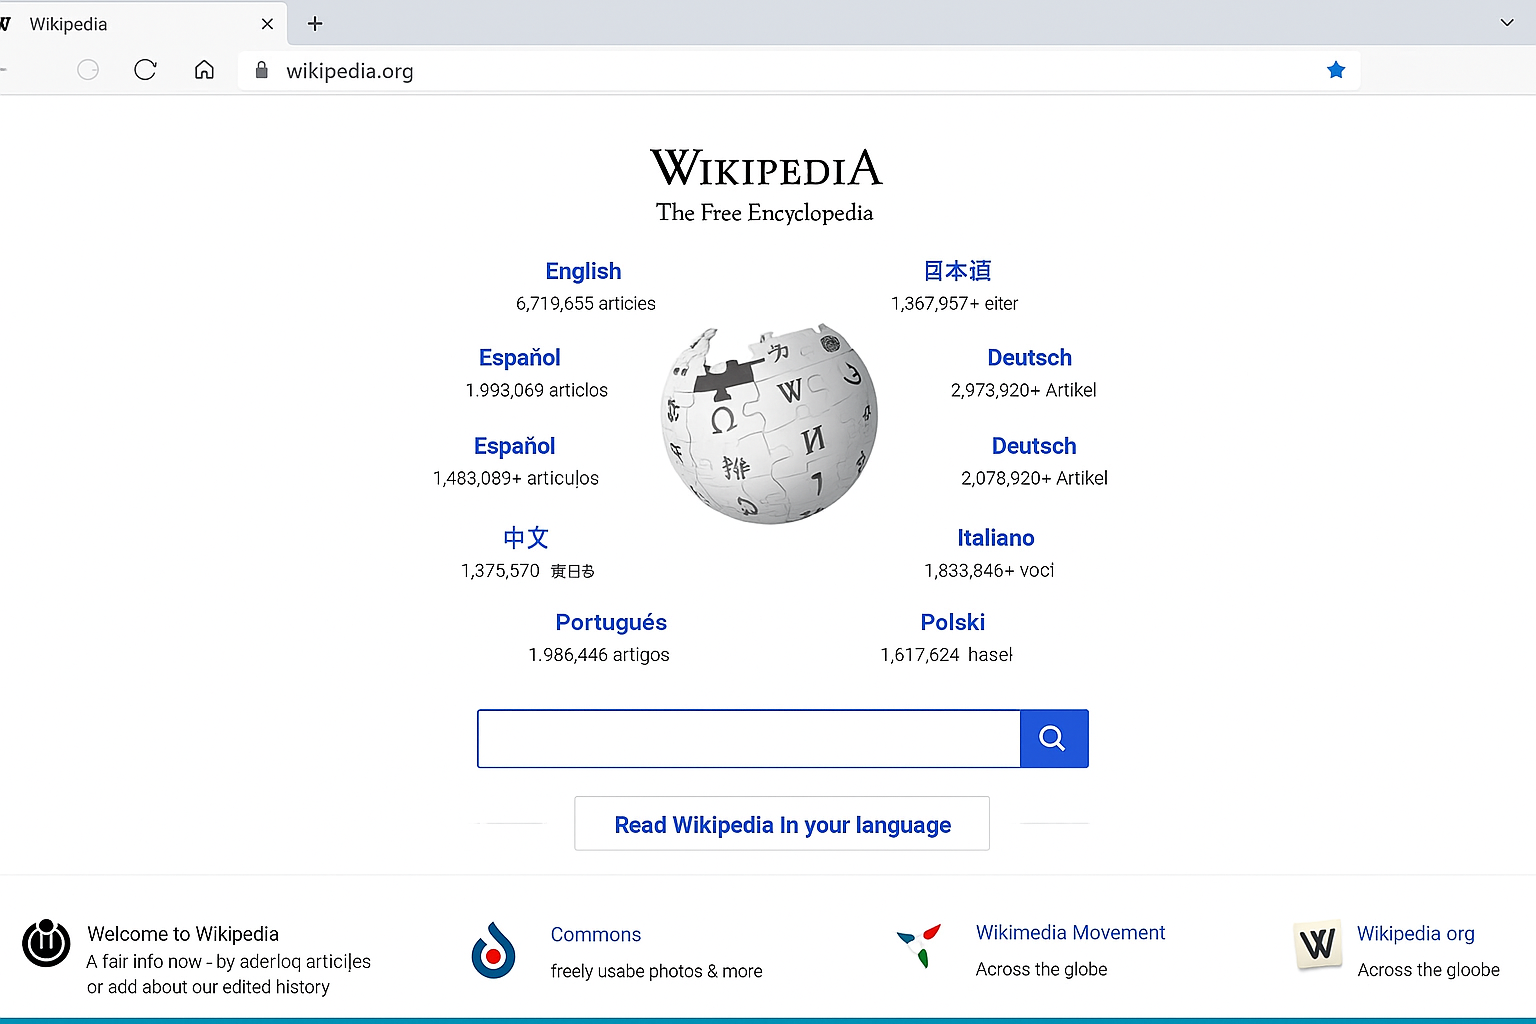Click the Wikimedia Foundation circle logo
1536x1024 pixels.
click(46, 943)
